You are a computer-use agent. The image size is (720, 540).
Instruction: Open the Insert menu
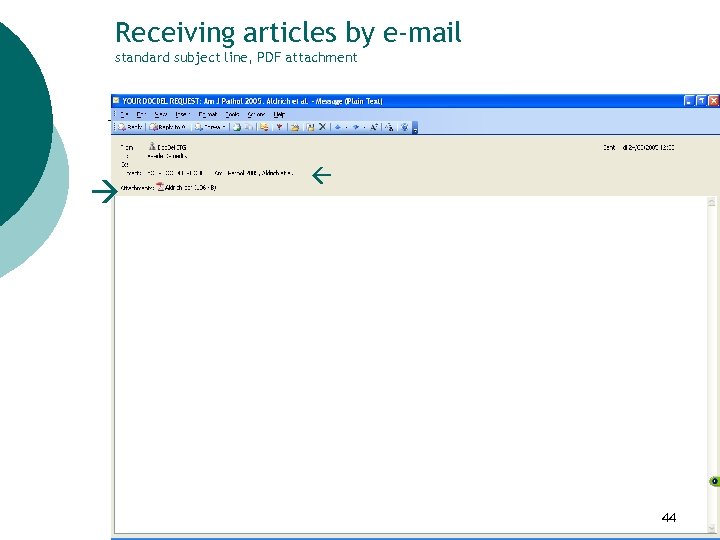pyautogui.click(x=183, y=114)
